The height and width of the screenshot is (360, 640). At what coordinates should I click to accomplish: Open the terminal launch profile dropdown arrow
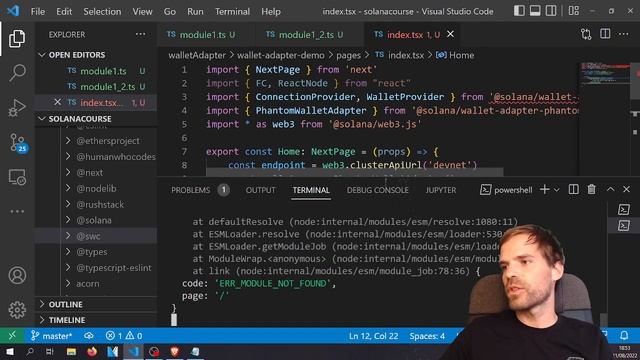coord(556,190)
